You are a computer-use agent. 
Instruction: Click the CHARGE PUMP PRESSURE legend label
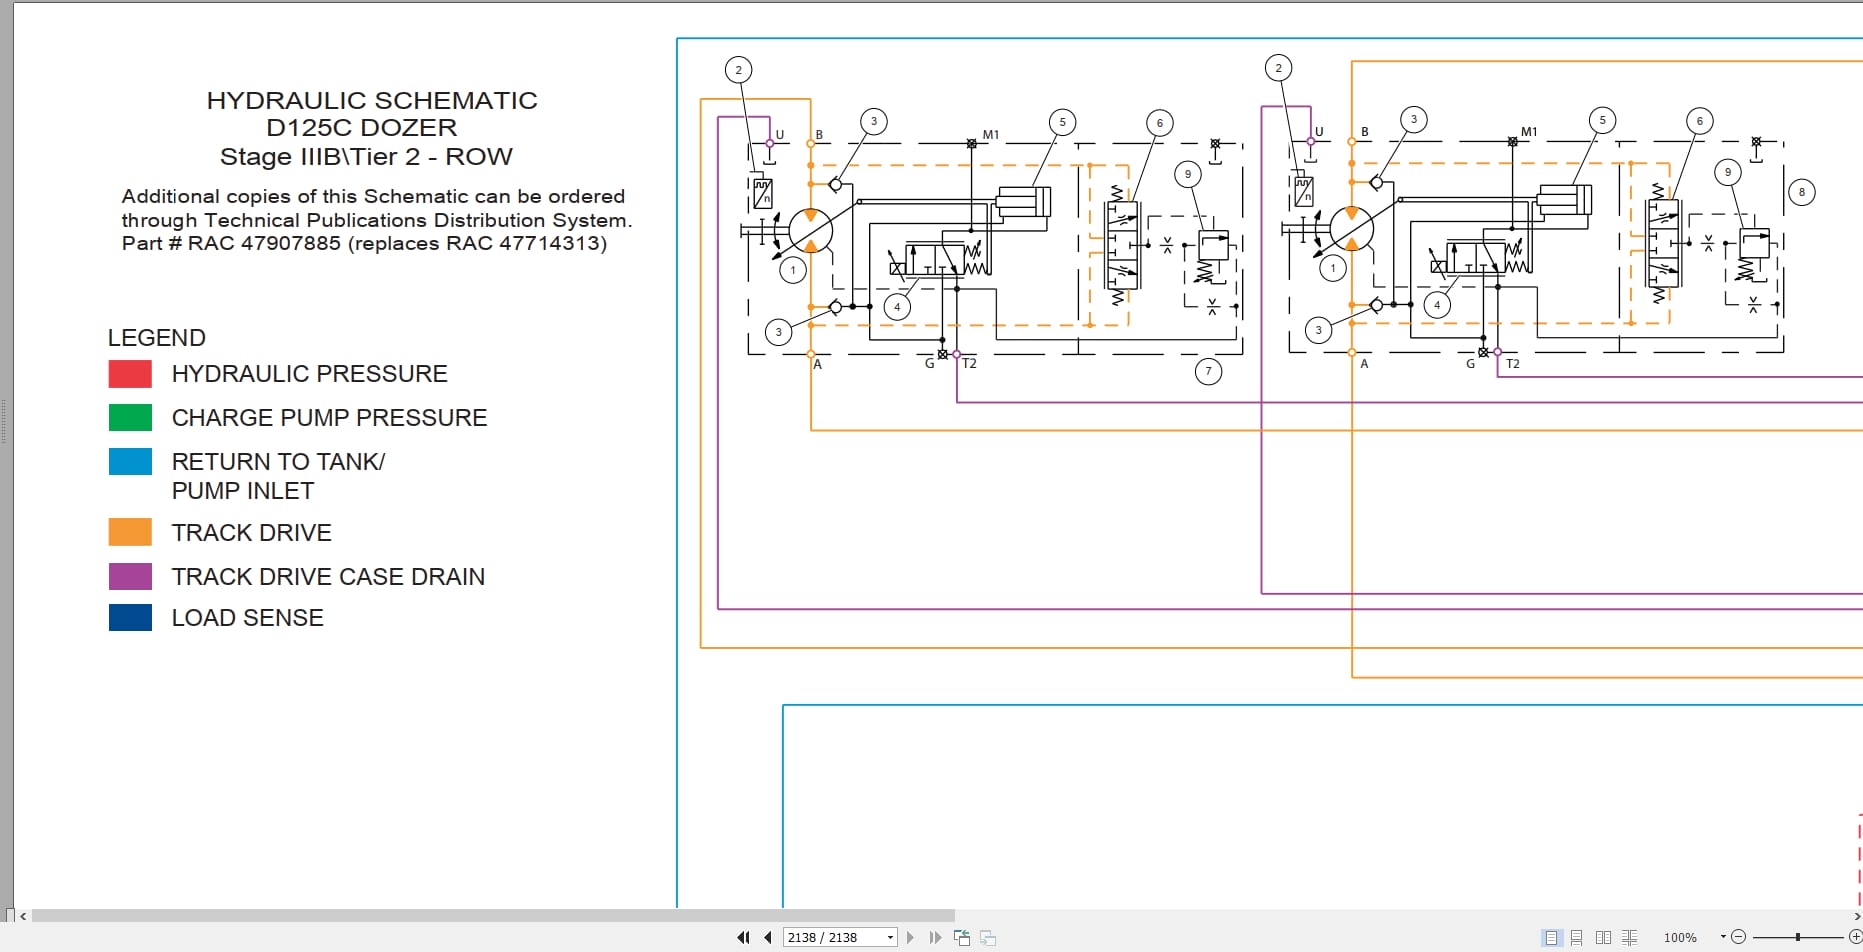coord(329,418)
